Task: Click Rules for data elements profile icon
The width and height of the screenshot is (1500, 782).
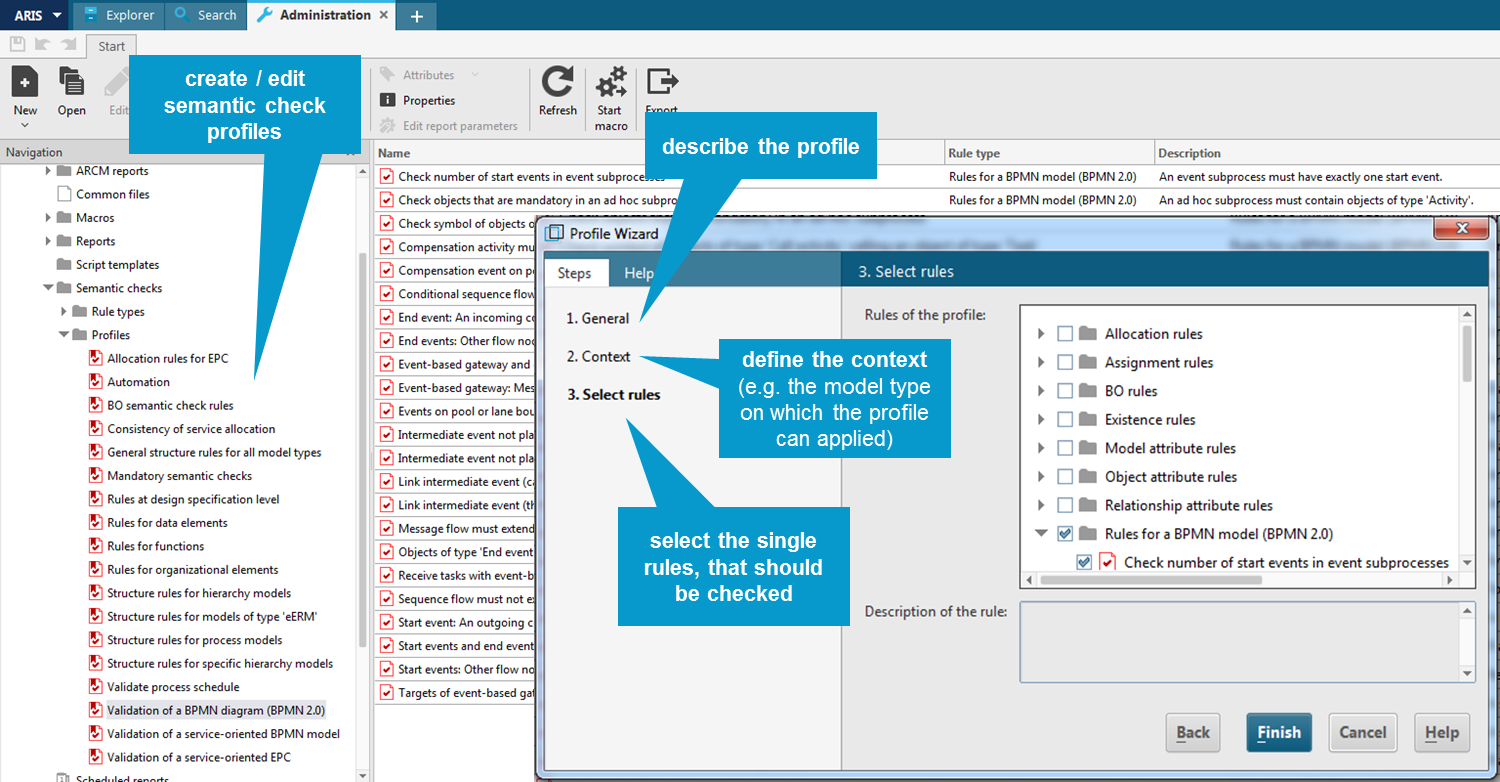Action: 96,522
